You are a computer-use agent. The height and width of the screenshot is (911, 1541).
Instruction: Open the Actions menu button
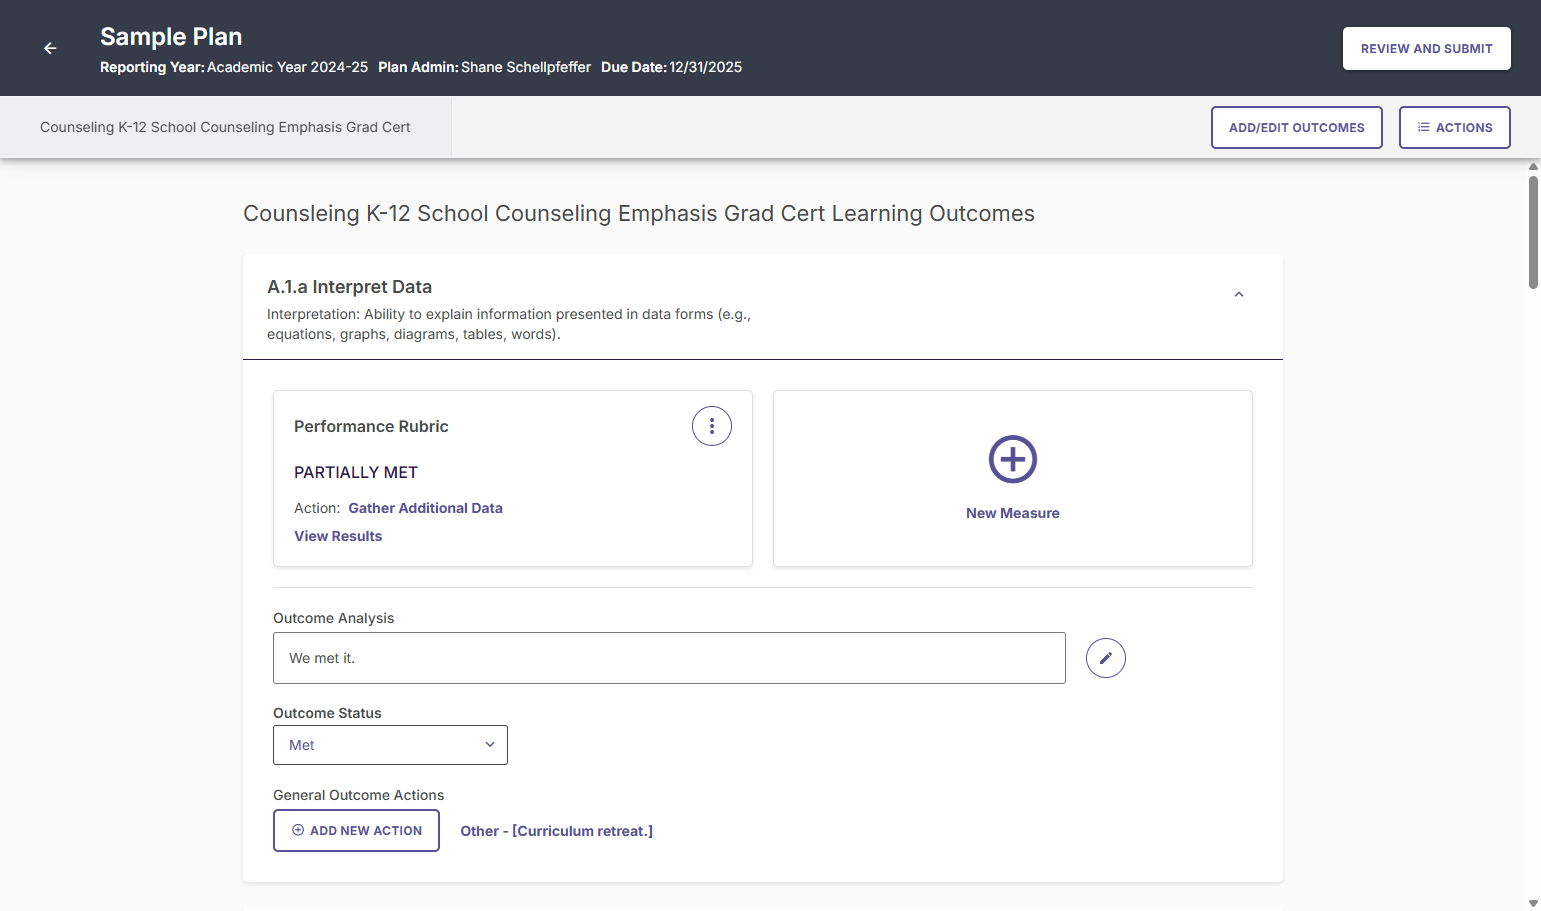[x=1454, y=127]
